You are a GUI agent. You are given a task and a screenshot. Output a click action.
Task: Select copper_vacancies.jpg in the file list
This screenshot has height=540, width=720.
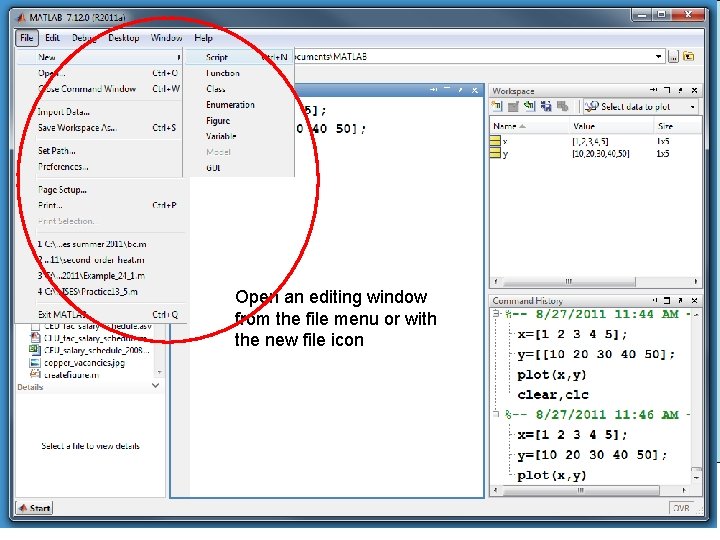click(84, 363)
